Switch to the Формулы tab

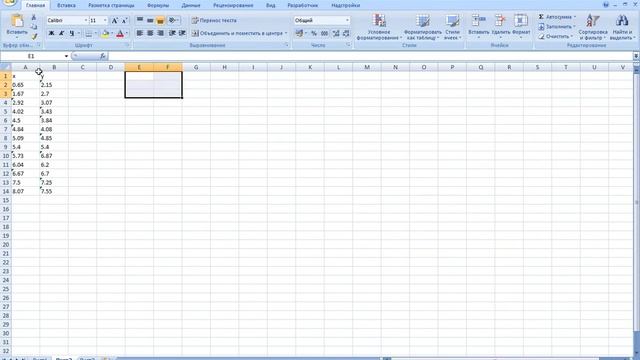(158, 5)
